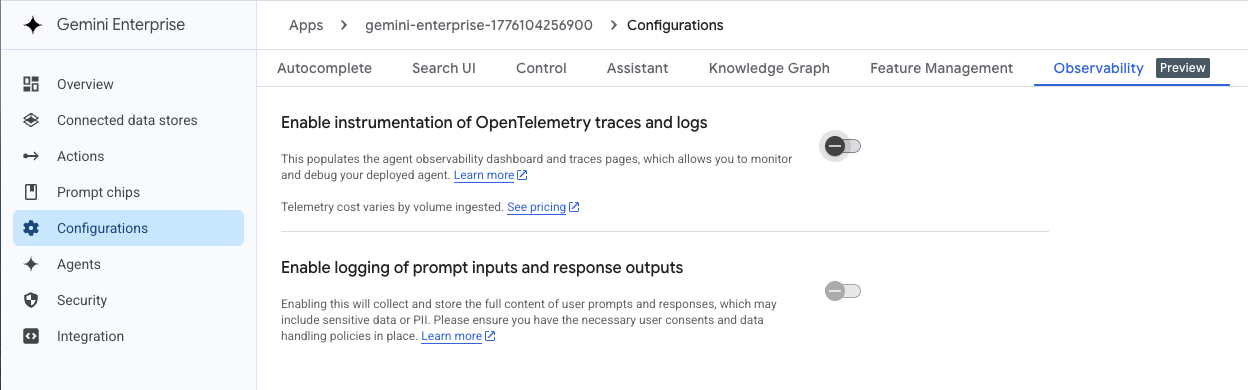Screen dimensions: 1248x390
Task: Click heading Enable instrumentation of OpenTelemetry traces and logs
Action: (494, 123)
